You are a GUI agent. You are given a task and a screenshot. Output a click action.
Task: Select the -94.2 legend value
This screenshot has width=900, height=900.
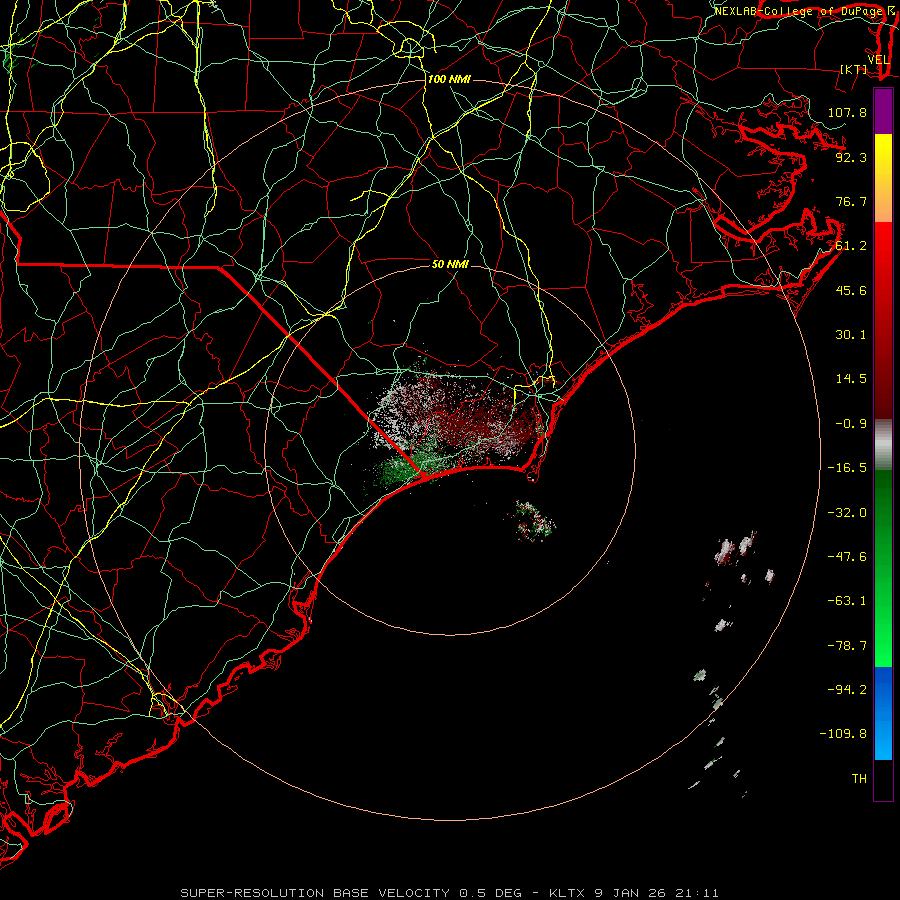847,689
